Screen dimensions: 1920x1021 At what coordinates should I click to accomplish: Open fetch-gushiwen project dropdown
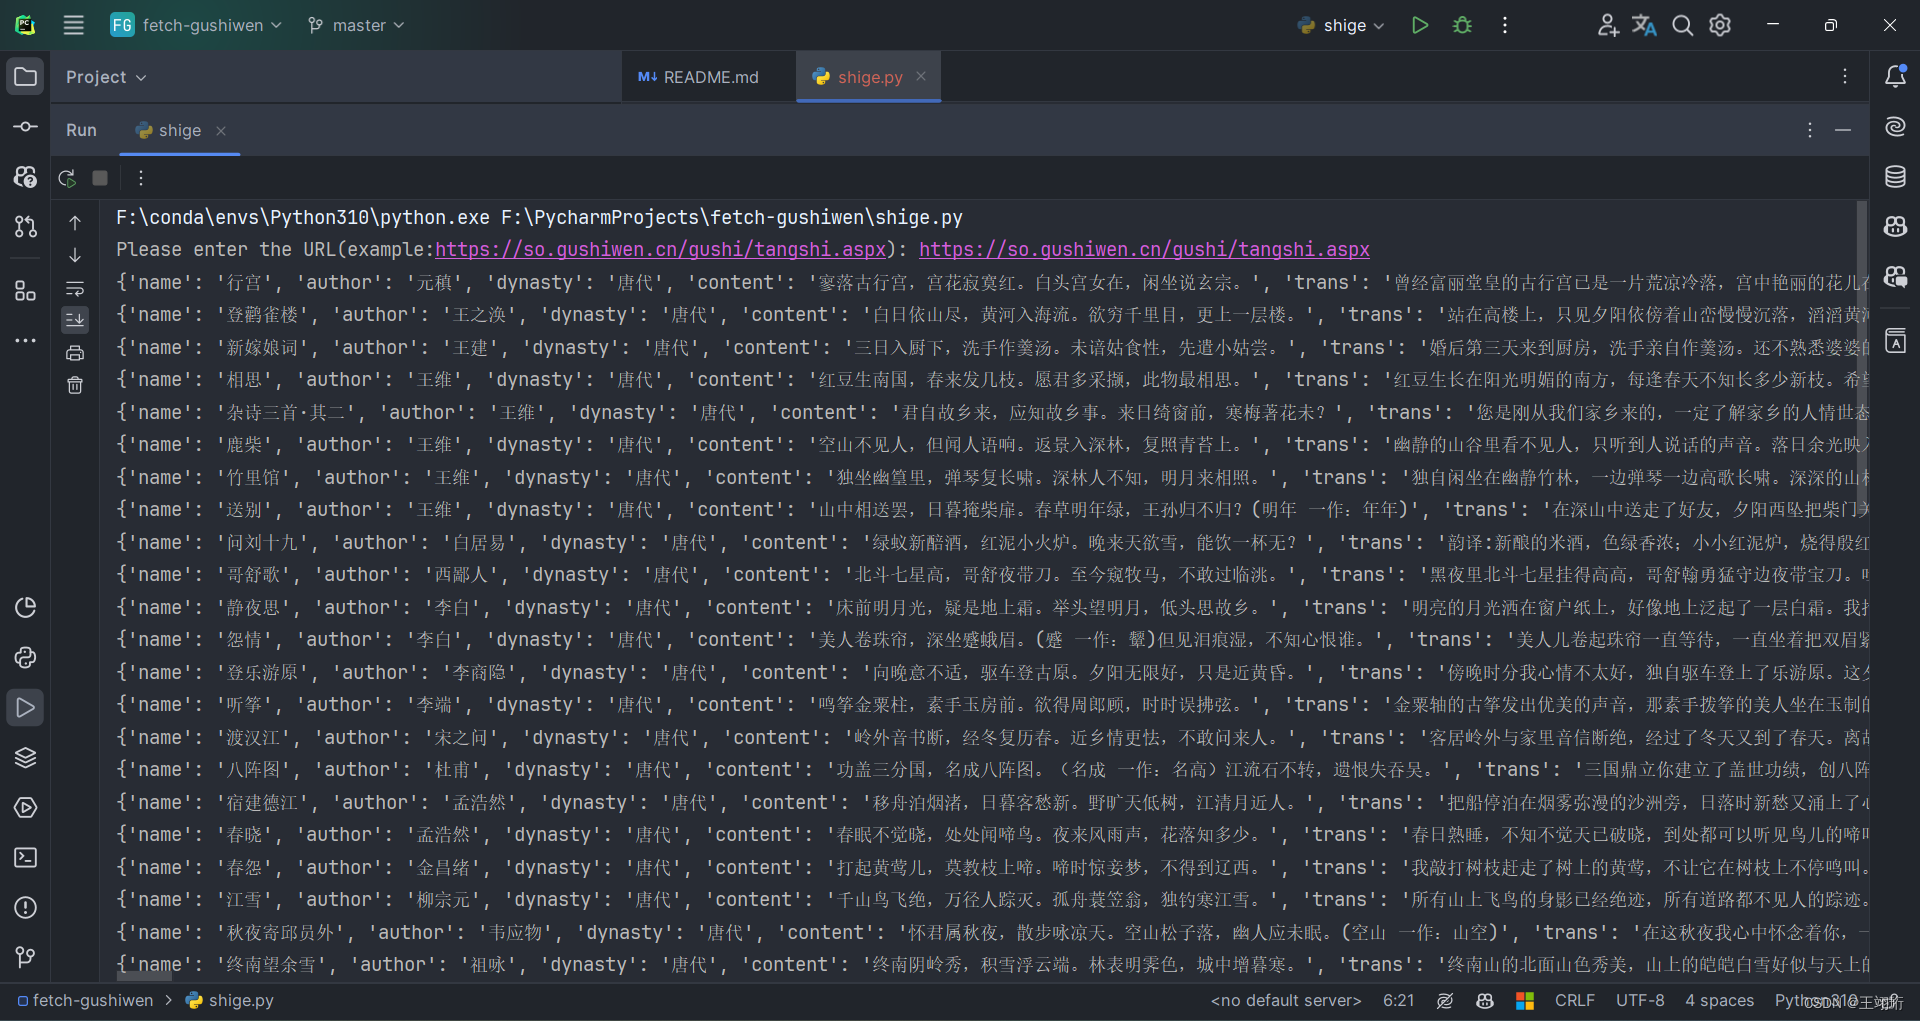click(196, 25)
